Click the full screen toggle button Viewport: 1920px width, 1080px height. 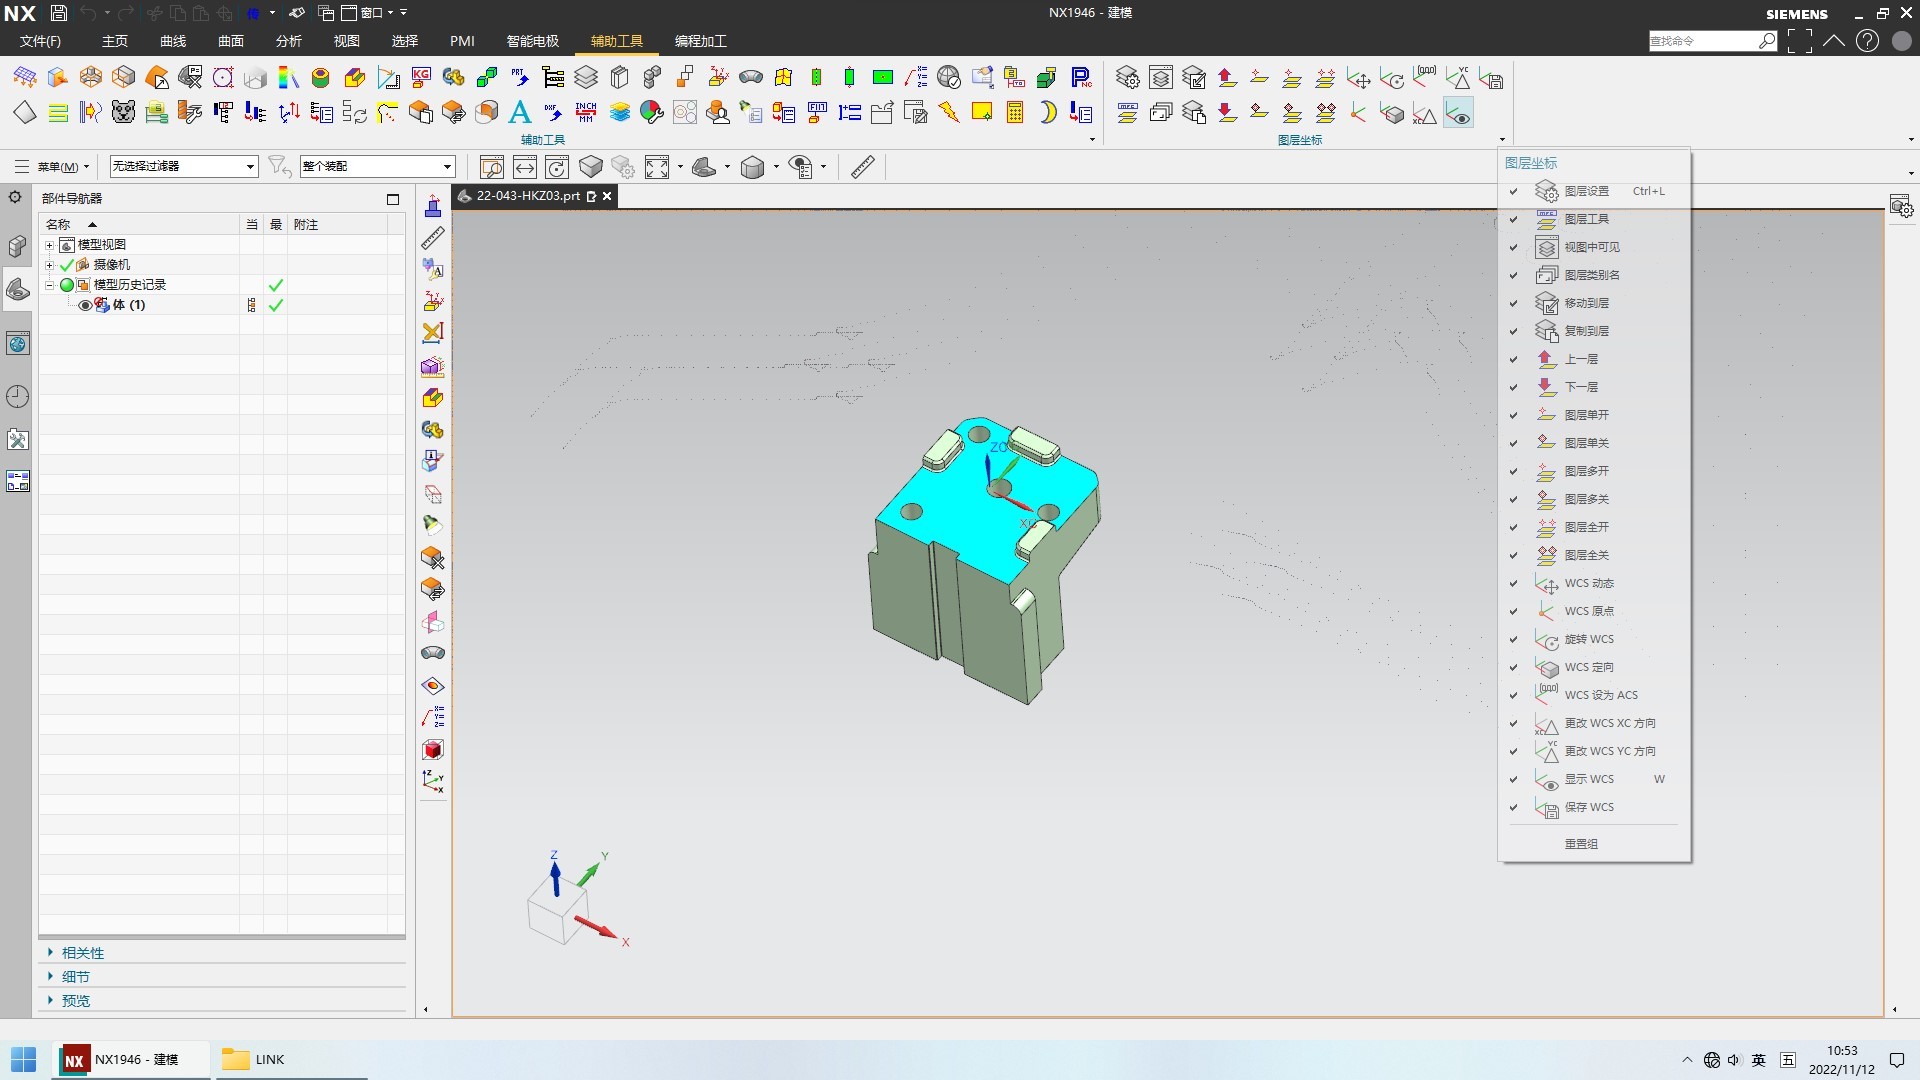[x=1800, y=41]
